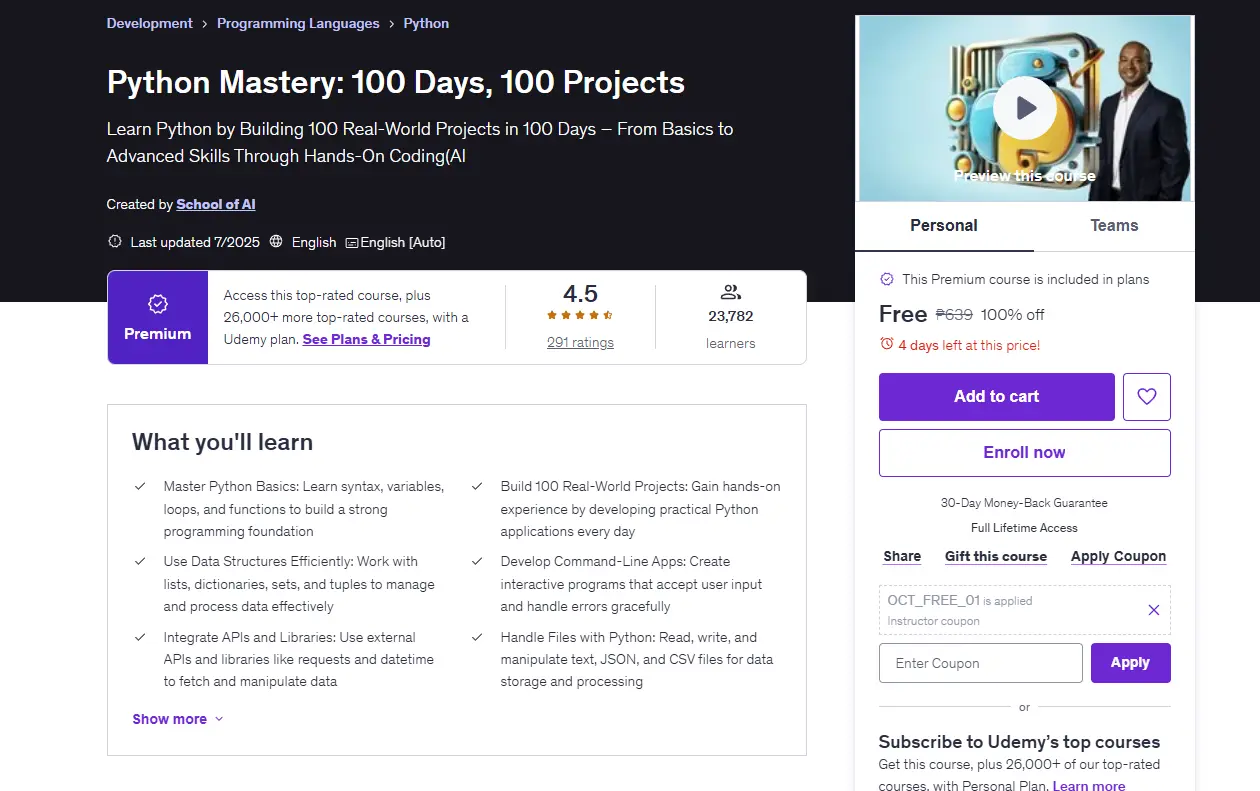The image size is (1260, 791).
Task: Open the 291 ratings link
Action: (580, 342)
